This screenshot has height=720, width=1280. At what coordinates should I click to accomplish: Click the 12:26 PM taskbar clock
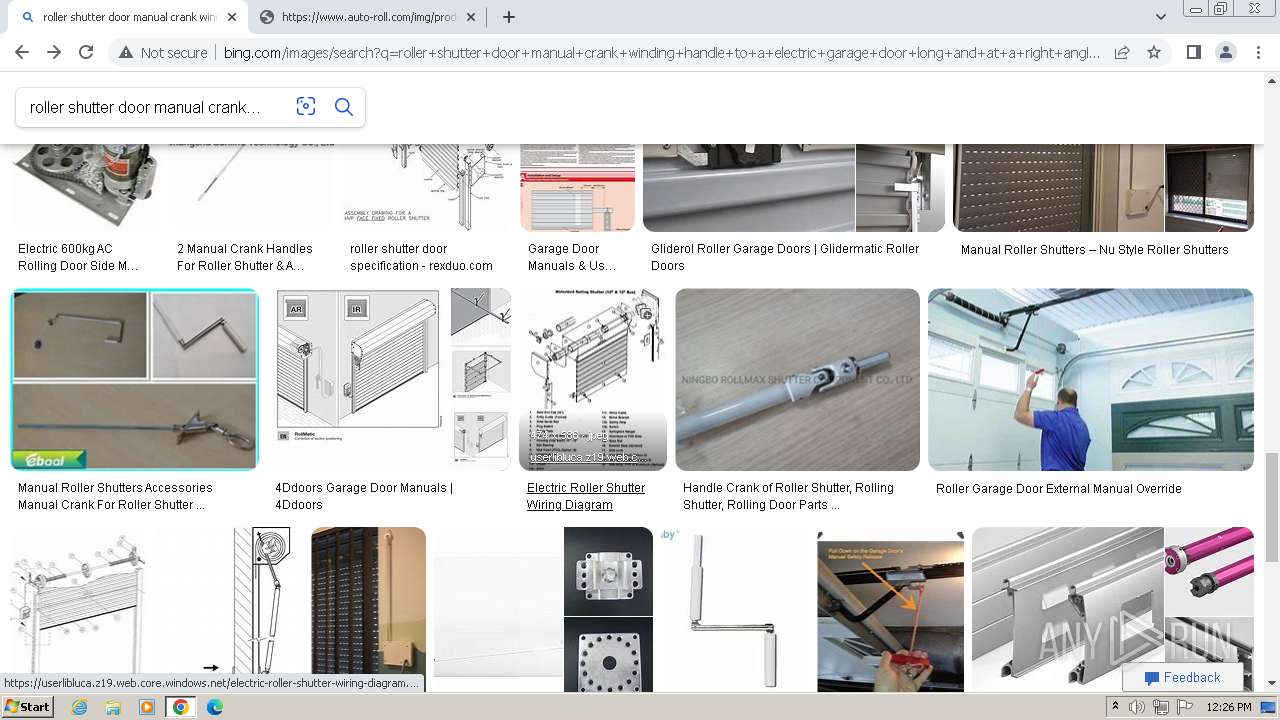pyautogui.click(x=1229, y=707)
